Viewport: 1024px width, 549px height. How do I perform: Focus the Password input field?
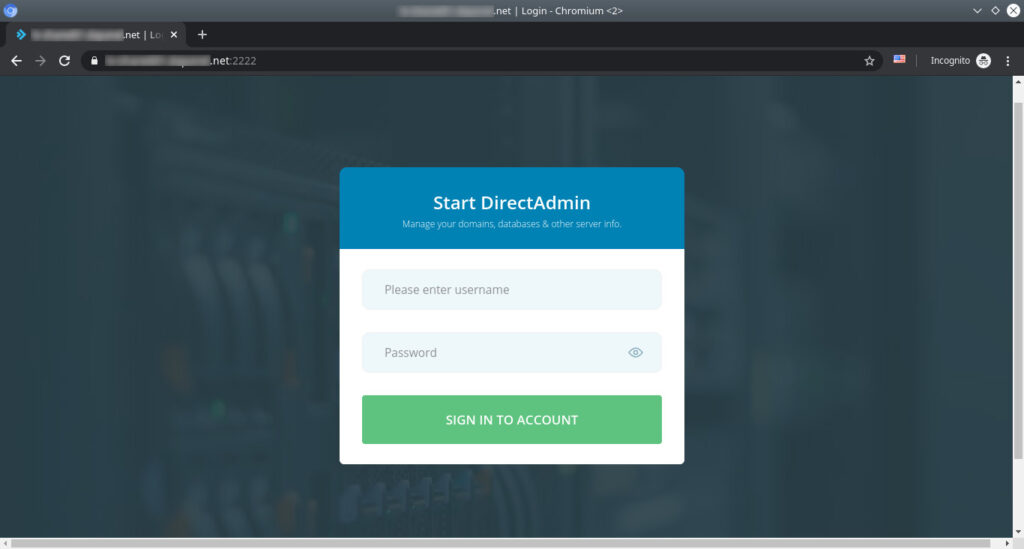click(x=511, y=353)
